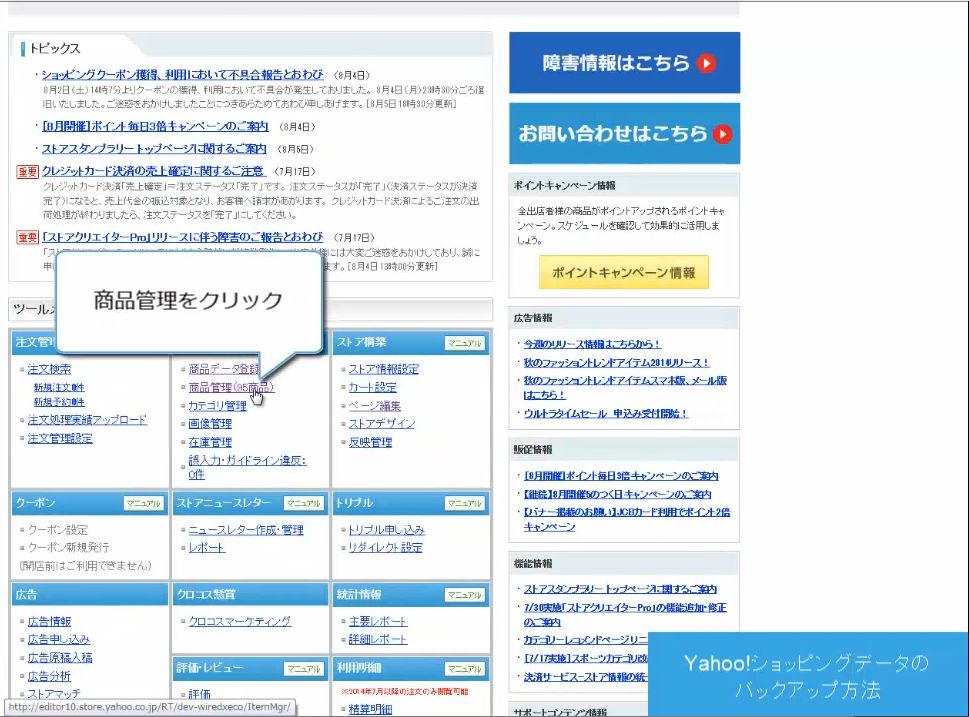Open the ショッピングクーポン不具合報告とおわび topic
Viewport: 969px width, 717px height.
tap(182, 74)
